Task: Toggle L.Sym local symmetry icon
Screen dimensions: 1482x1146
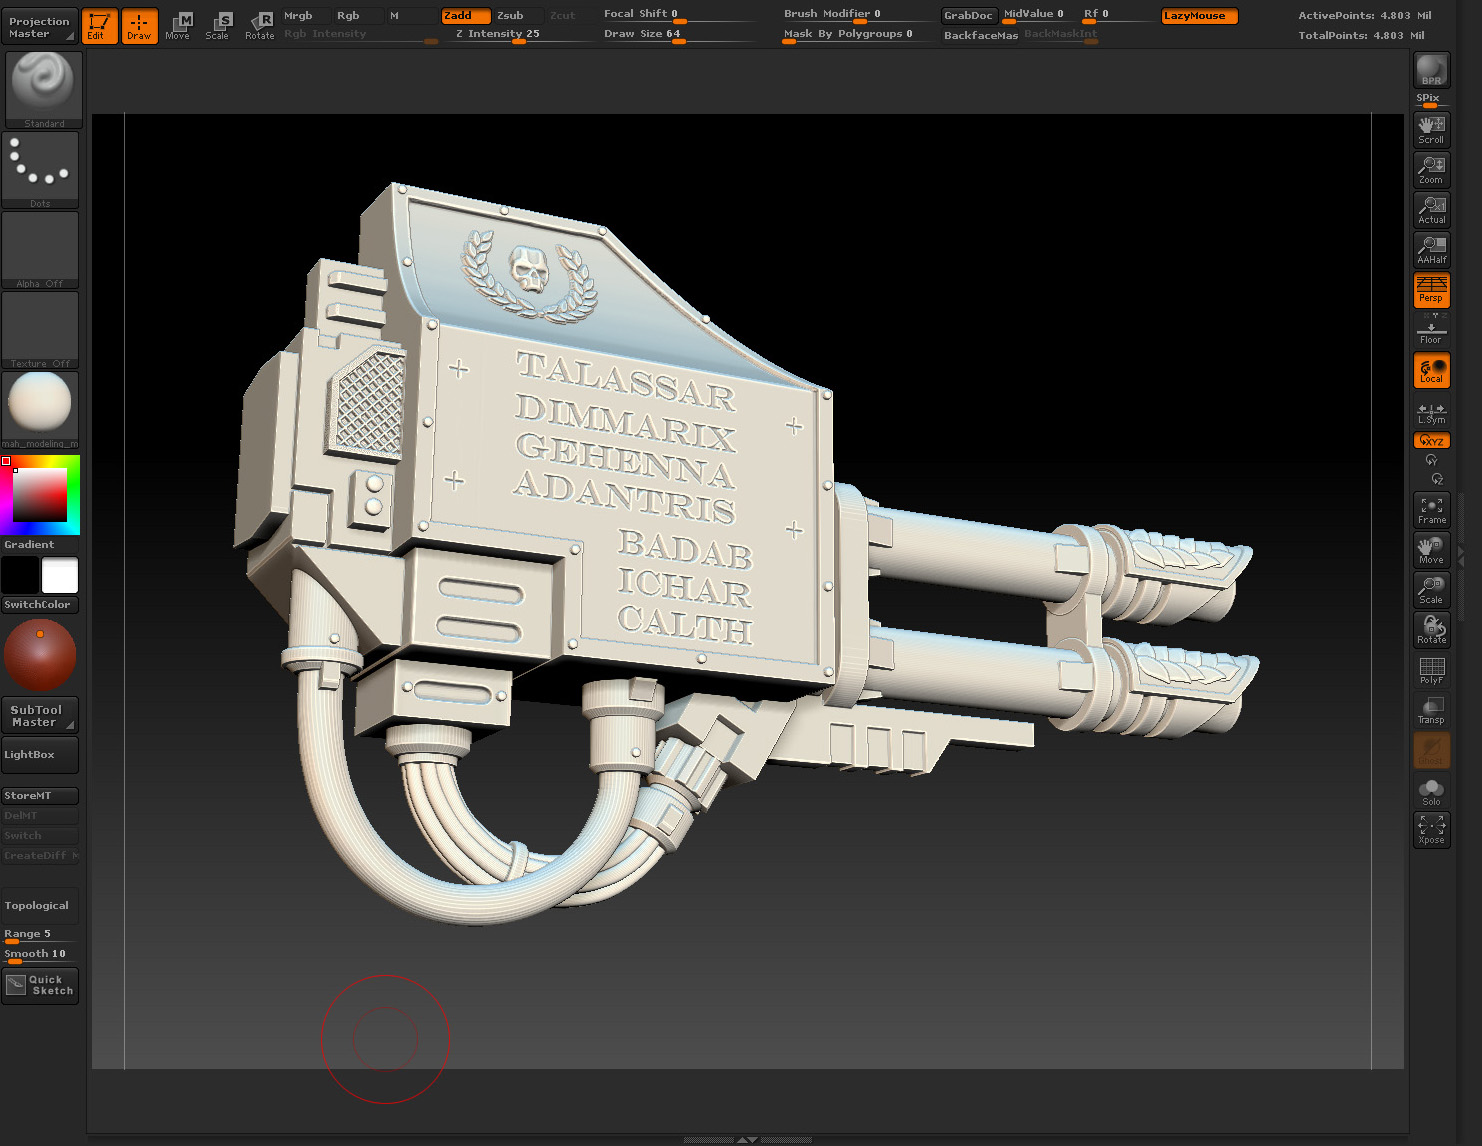Action: coord(1432,411)
